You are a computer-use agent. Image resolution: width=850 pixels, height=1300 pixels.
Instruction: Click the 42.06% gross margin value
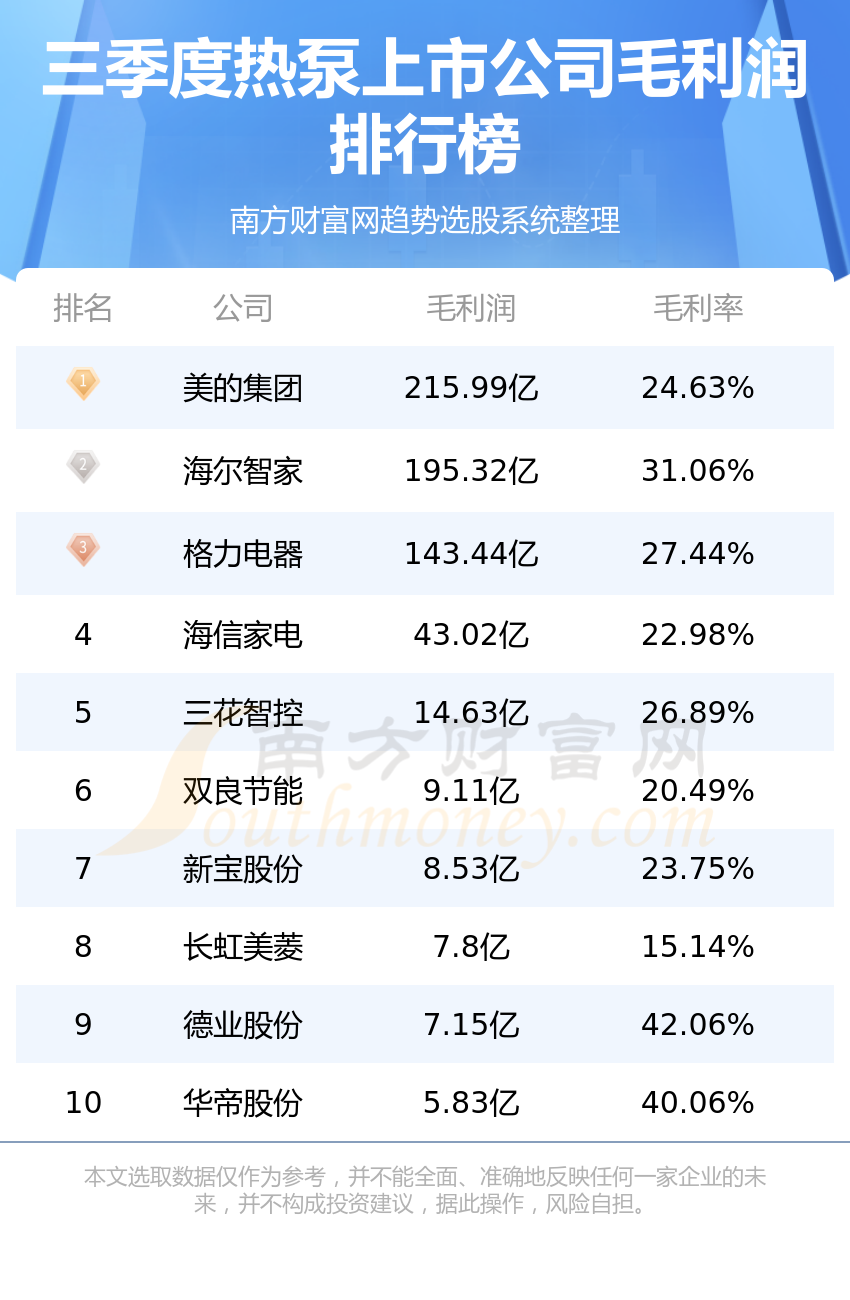(x=698, y=1025)
